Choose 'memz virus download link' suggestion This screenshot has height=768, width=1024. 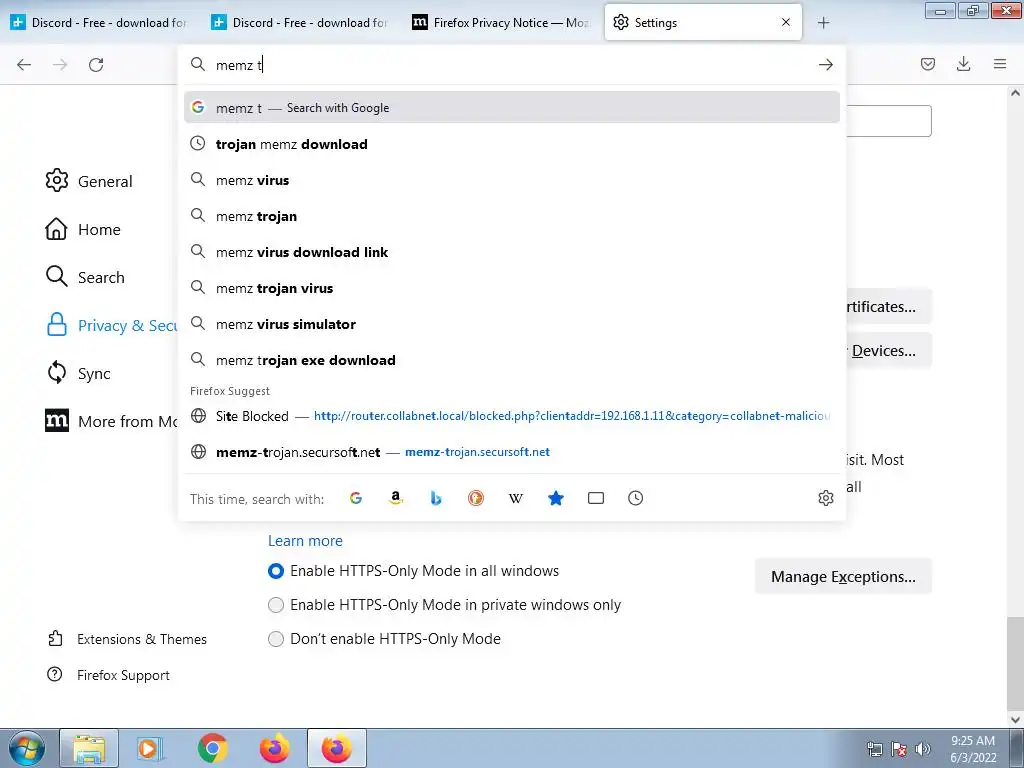pos(511,251)
